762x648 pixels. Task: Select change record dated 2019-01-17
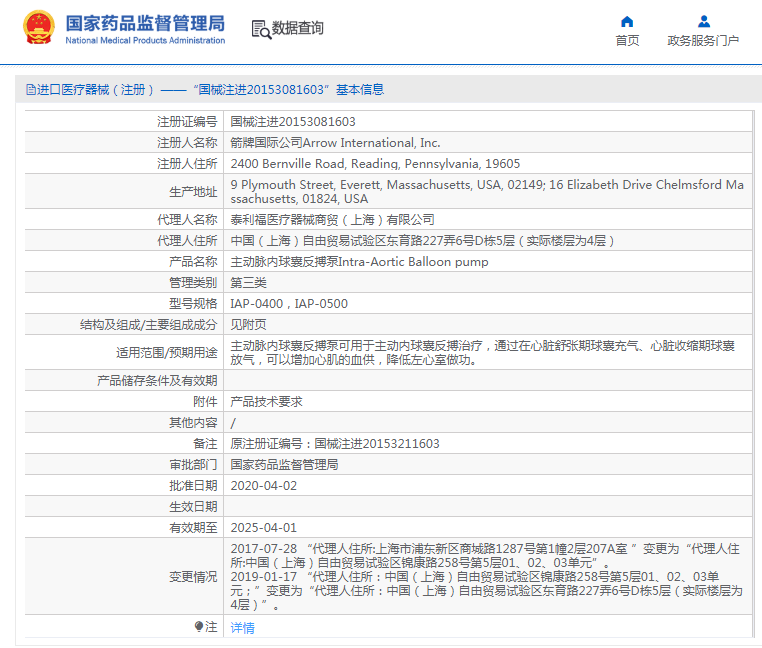(486, 591)
